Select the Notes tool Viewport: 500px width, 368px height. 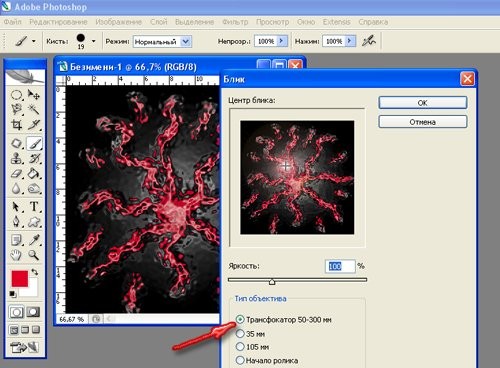click(17, 240)
